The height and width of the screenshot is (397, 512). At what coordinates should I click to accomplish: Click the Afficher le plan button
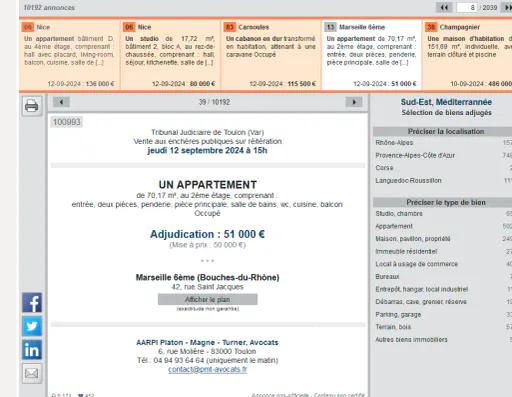pyautogui.click(x=207, y=299)
